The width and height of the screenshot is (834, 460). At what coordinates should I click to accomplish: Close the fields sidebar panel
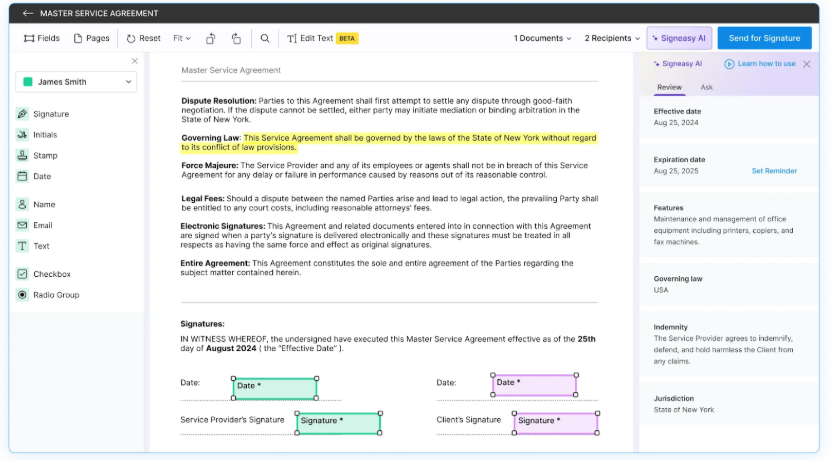(x=135, y=61)
